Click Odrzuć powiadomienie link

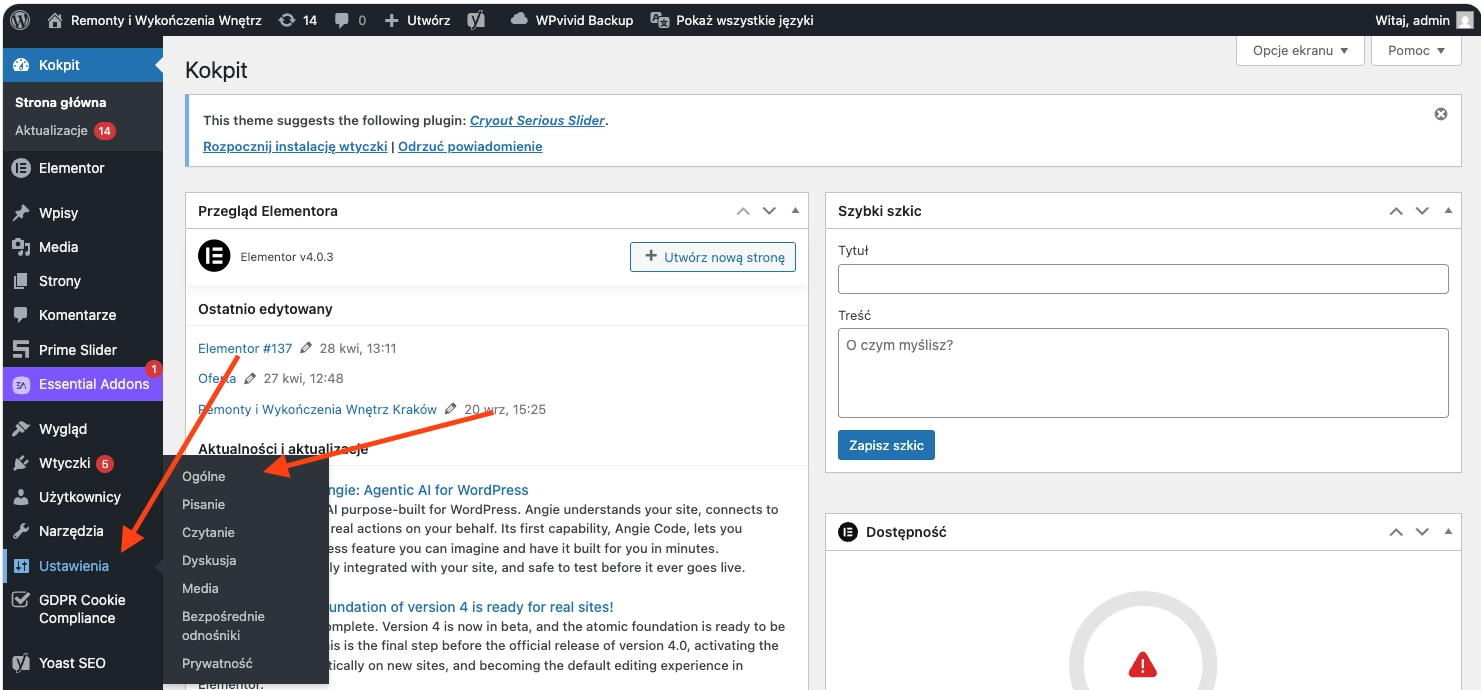tap(470, 146)
